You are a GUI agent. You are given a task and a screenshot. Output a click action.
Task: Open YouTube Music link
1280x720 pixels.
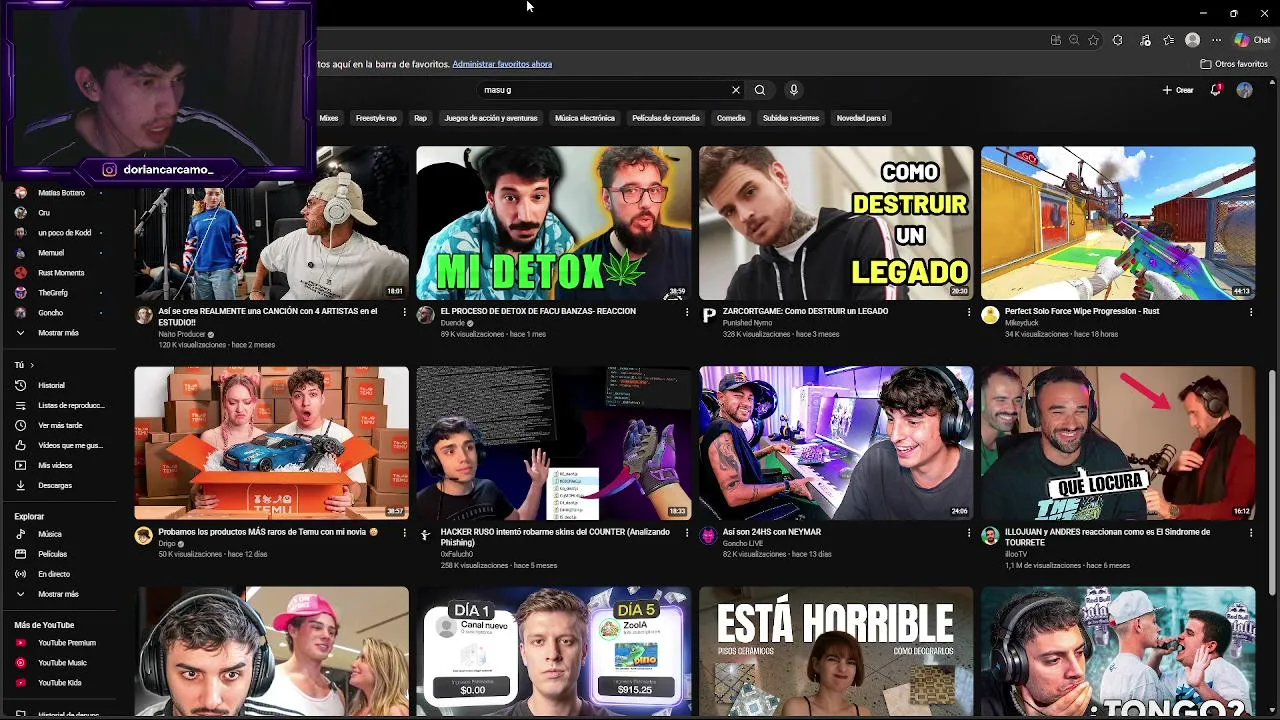[x=60, y=663]
